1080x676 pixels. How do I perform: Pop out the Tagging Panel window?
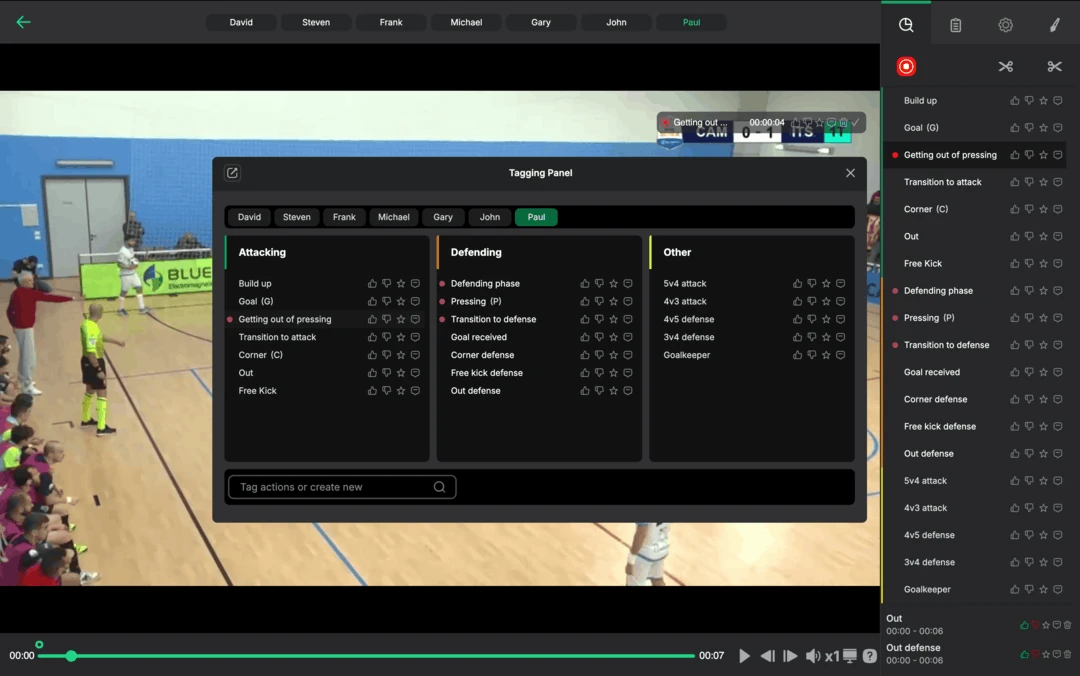point(232,173)
